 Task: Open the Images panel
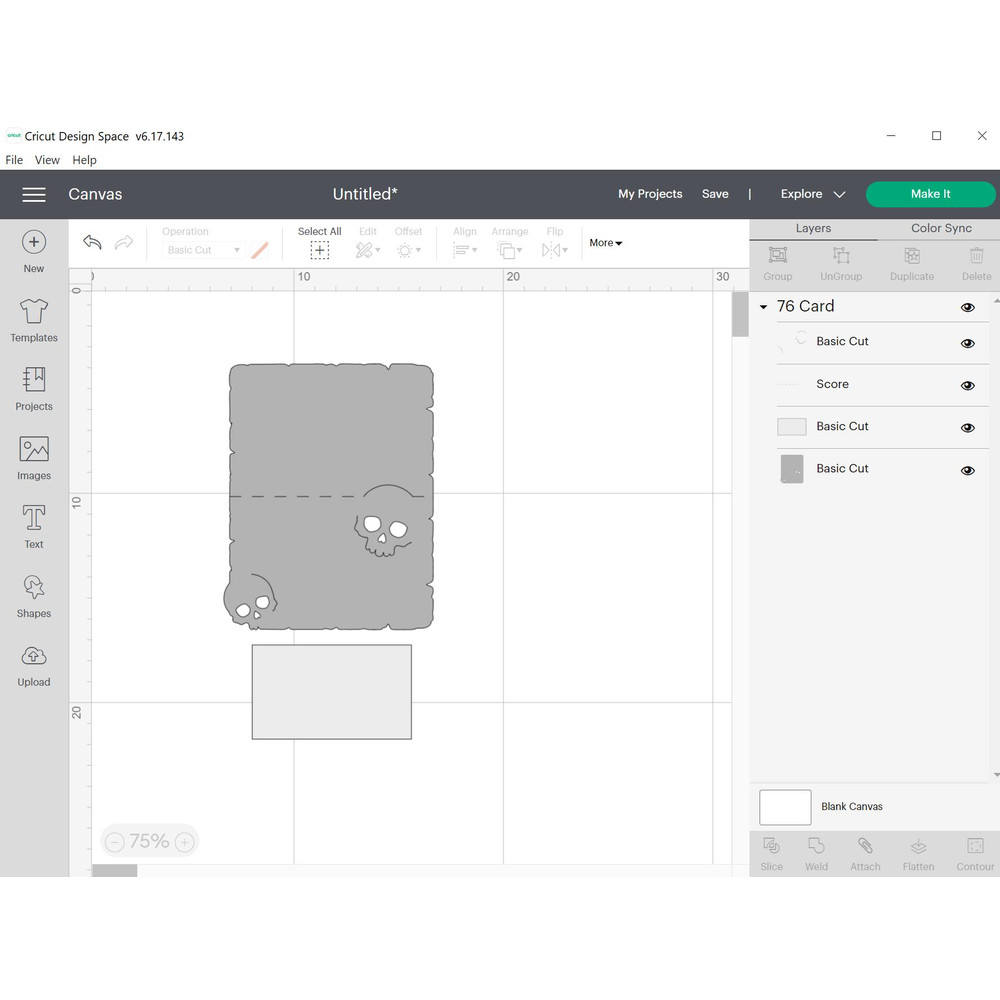click(x=34, y=450)
